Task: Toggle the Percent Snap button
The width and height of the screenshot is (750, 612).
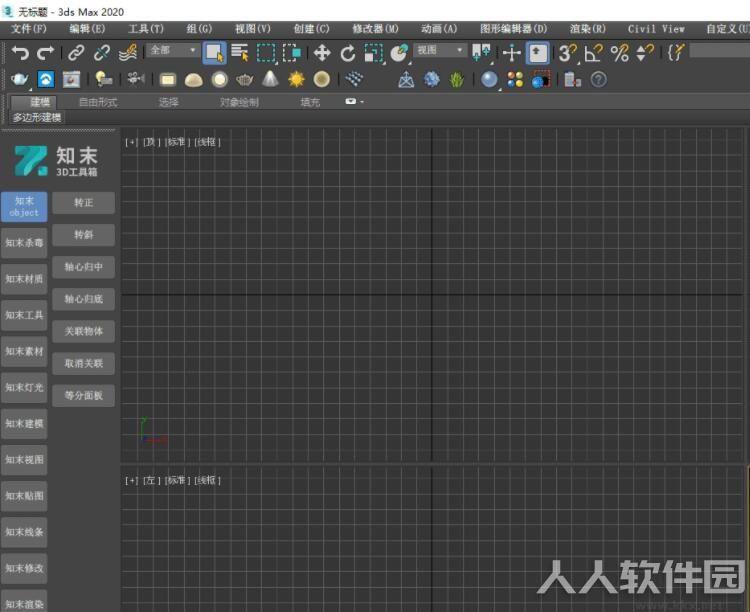Action: point(619,53)
